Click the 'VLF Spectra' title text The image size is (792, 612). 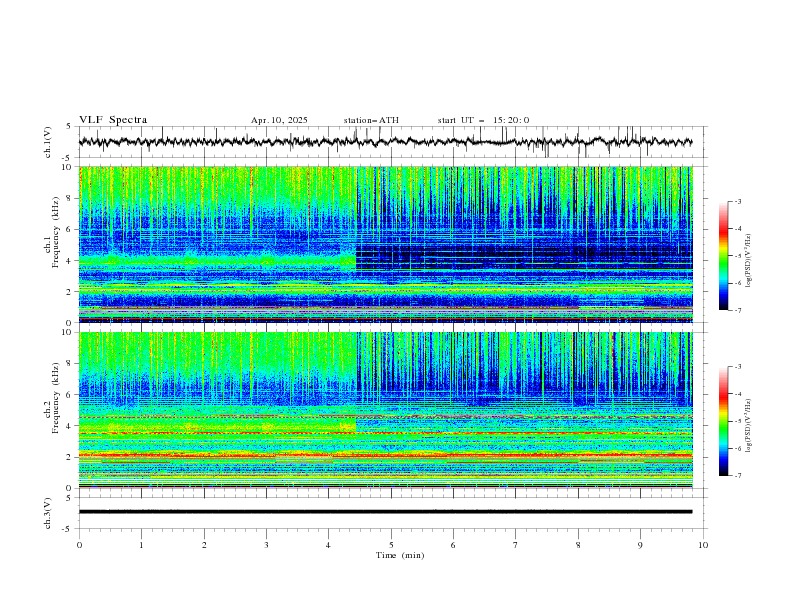click(113, 120)
